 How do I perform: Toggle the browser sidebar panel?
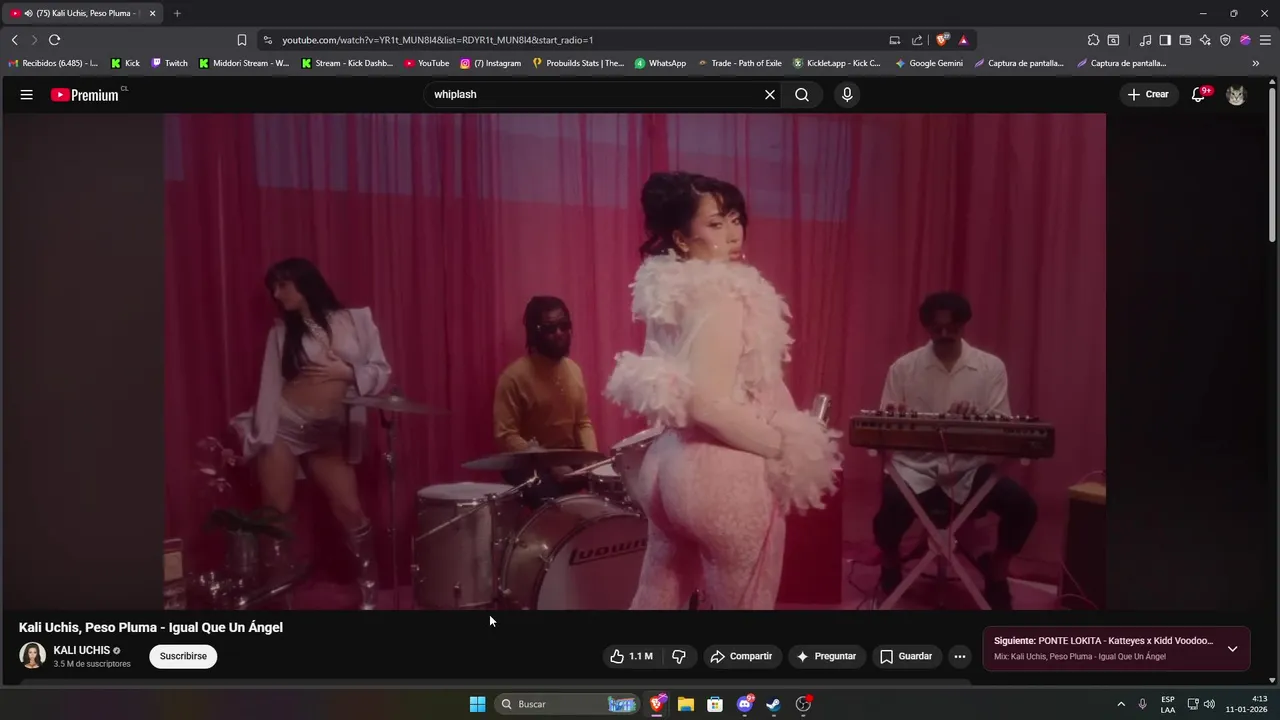click(x=1165, y=40)
